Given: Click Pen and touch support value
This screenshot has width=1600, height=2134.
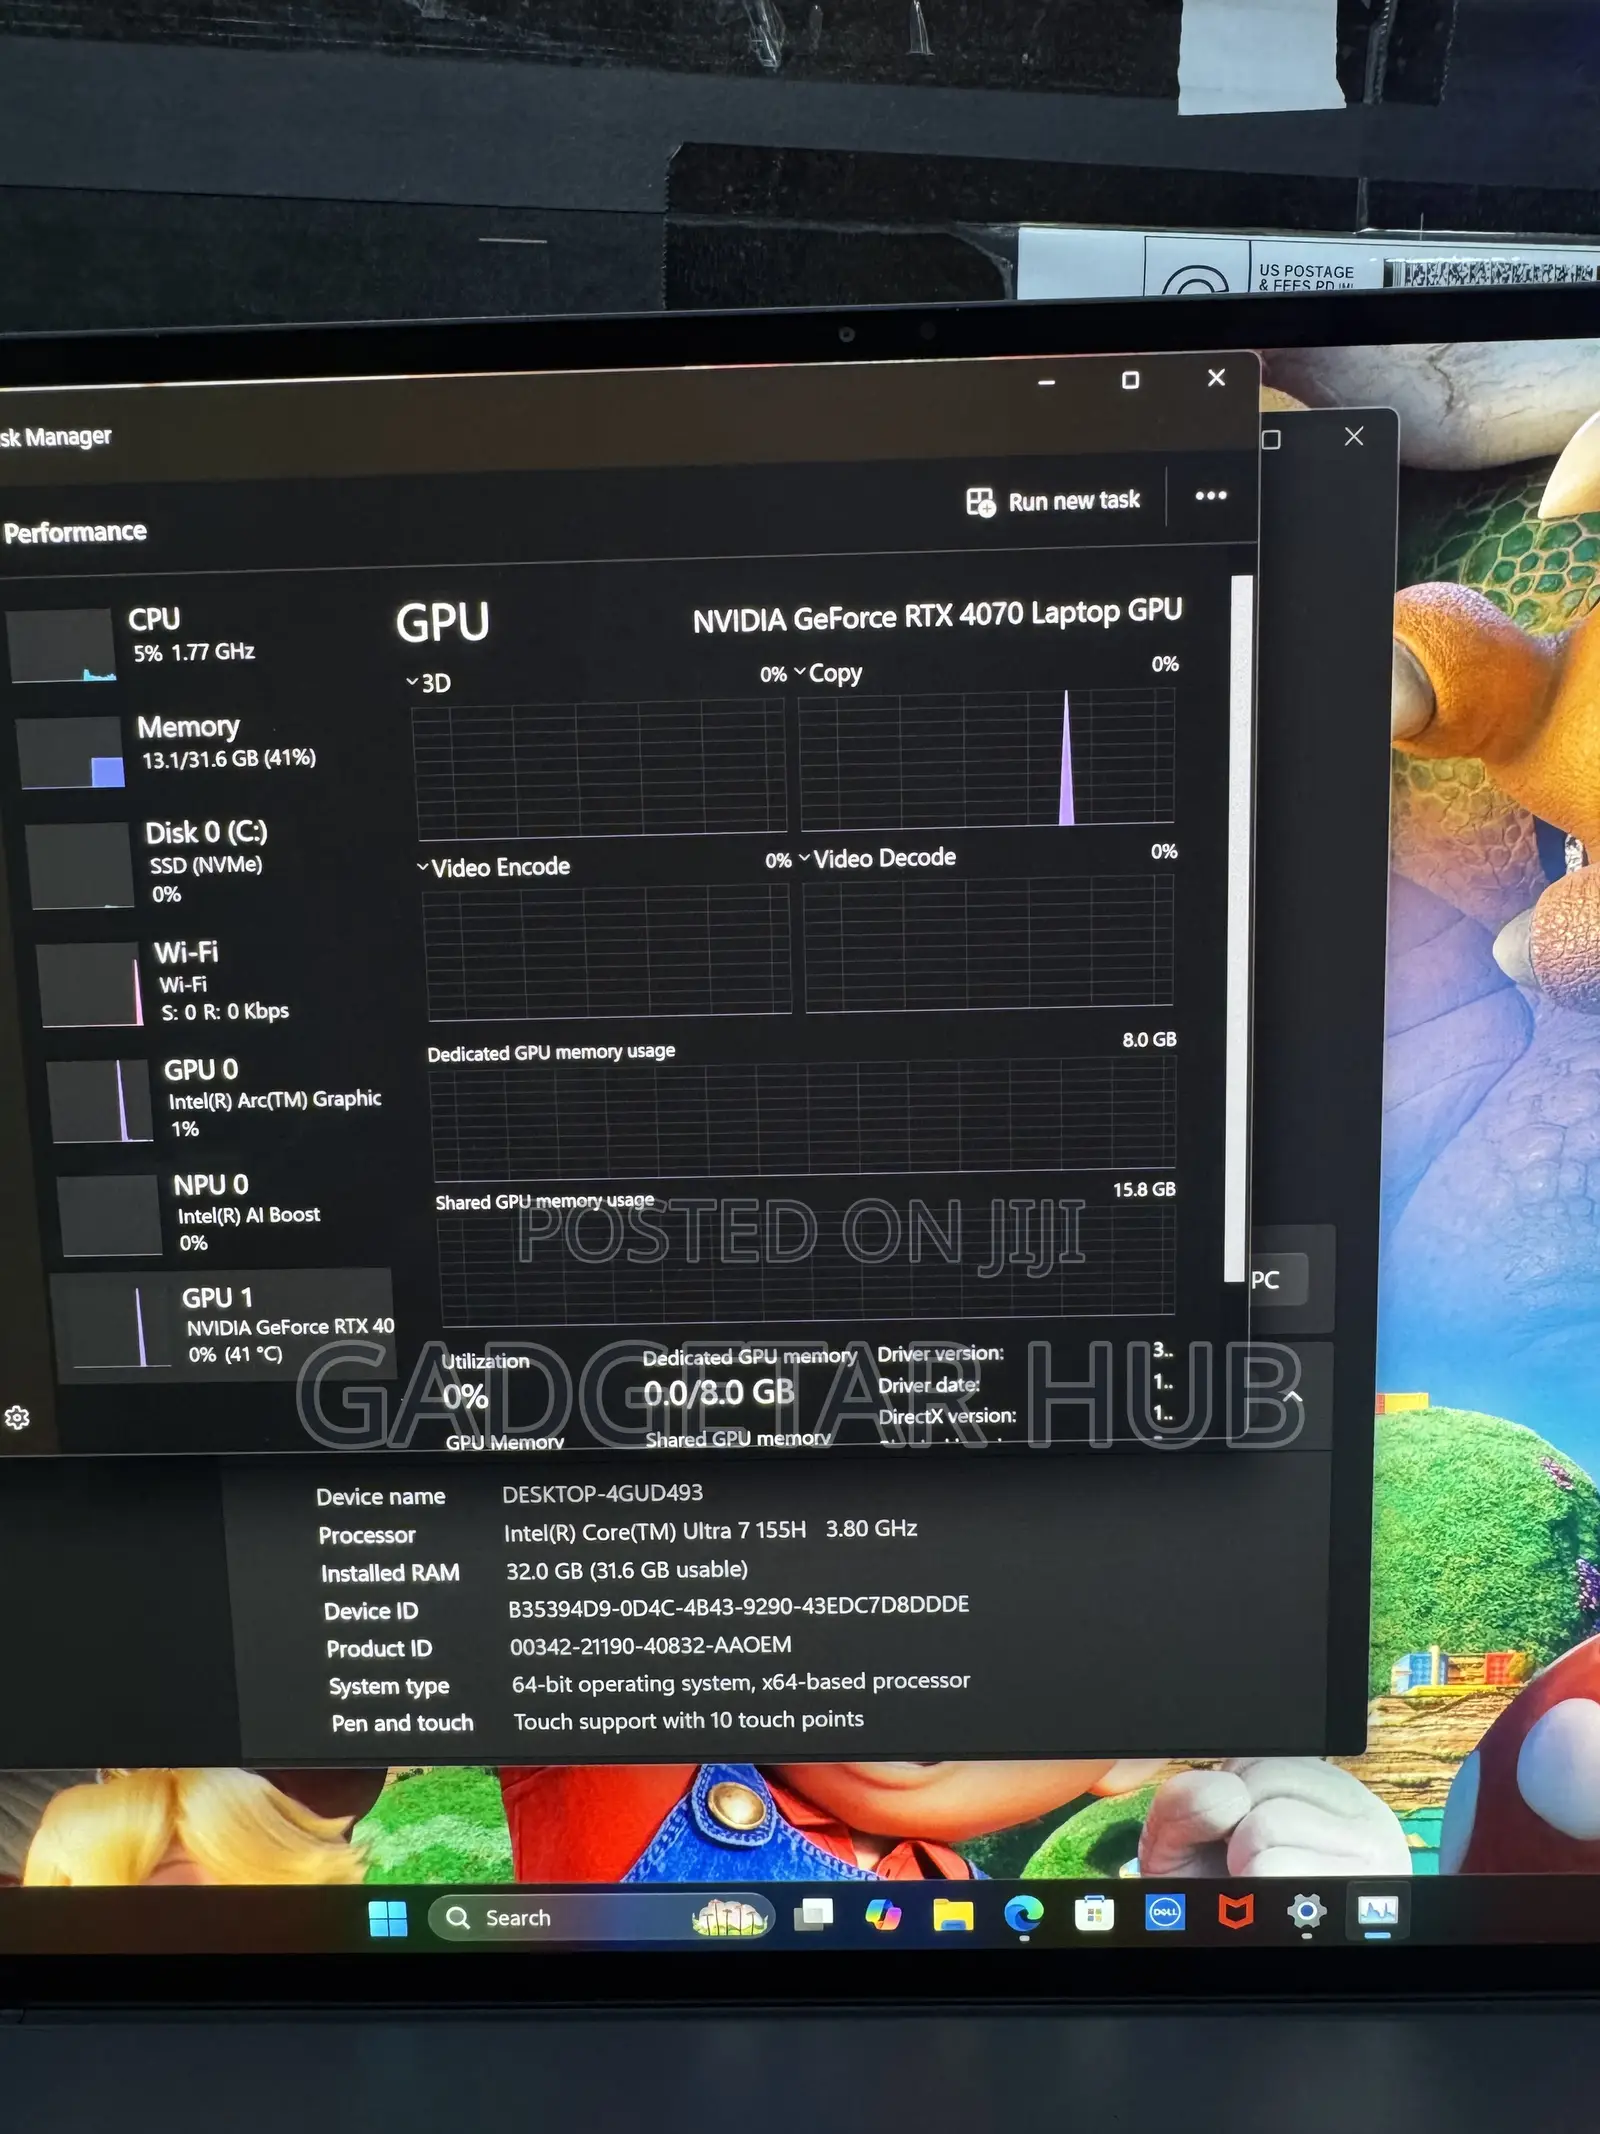Looking at the screenshot, I should click(x=689, y=1720).
